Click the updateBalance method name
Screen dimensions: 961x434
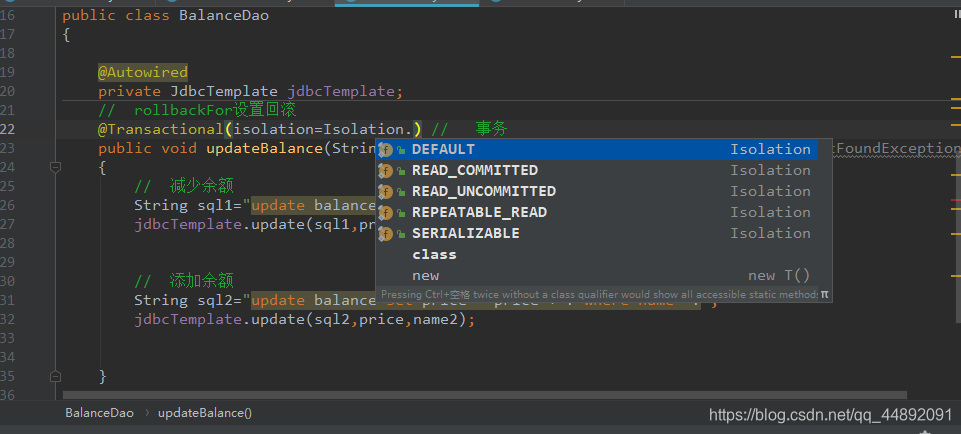[265, 148]
